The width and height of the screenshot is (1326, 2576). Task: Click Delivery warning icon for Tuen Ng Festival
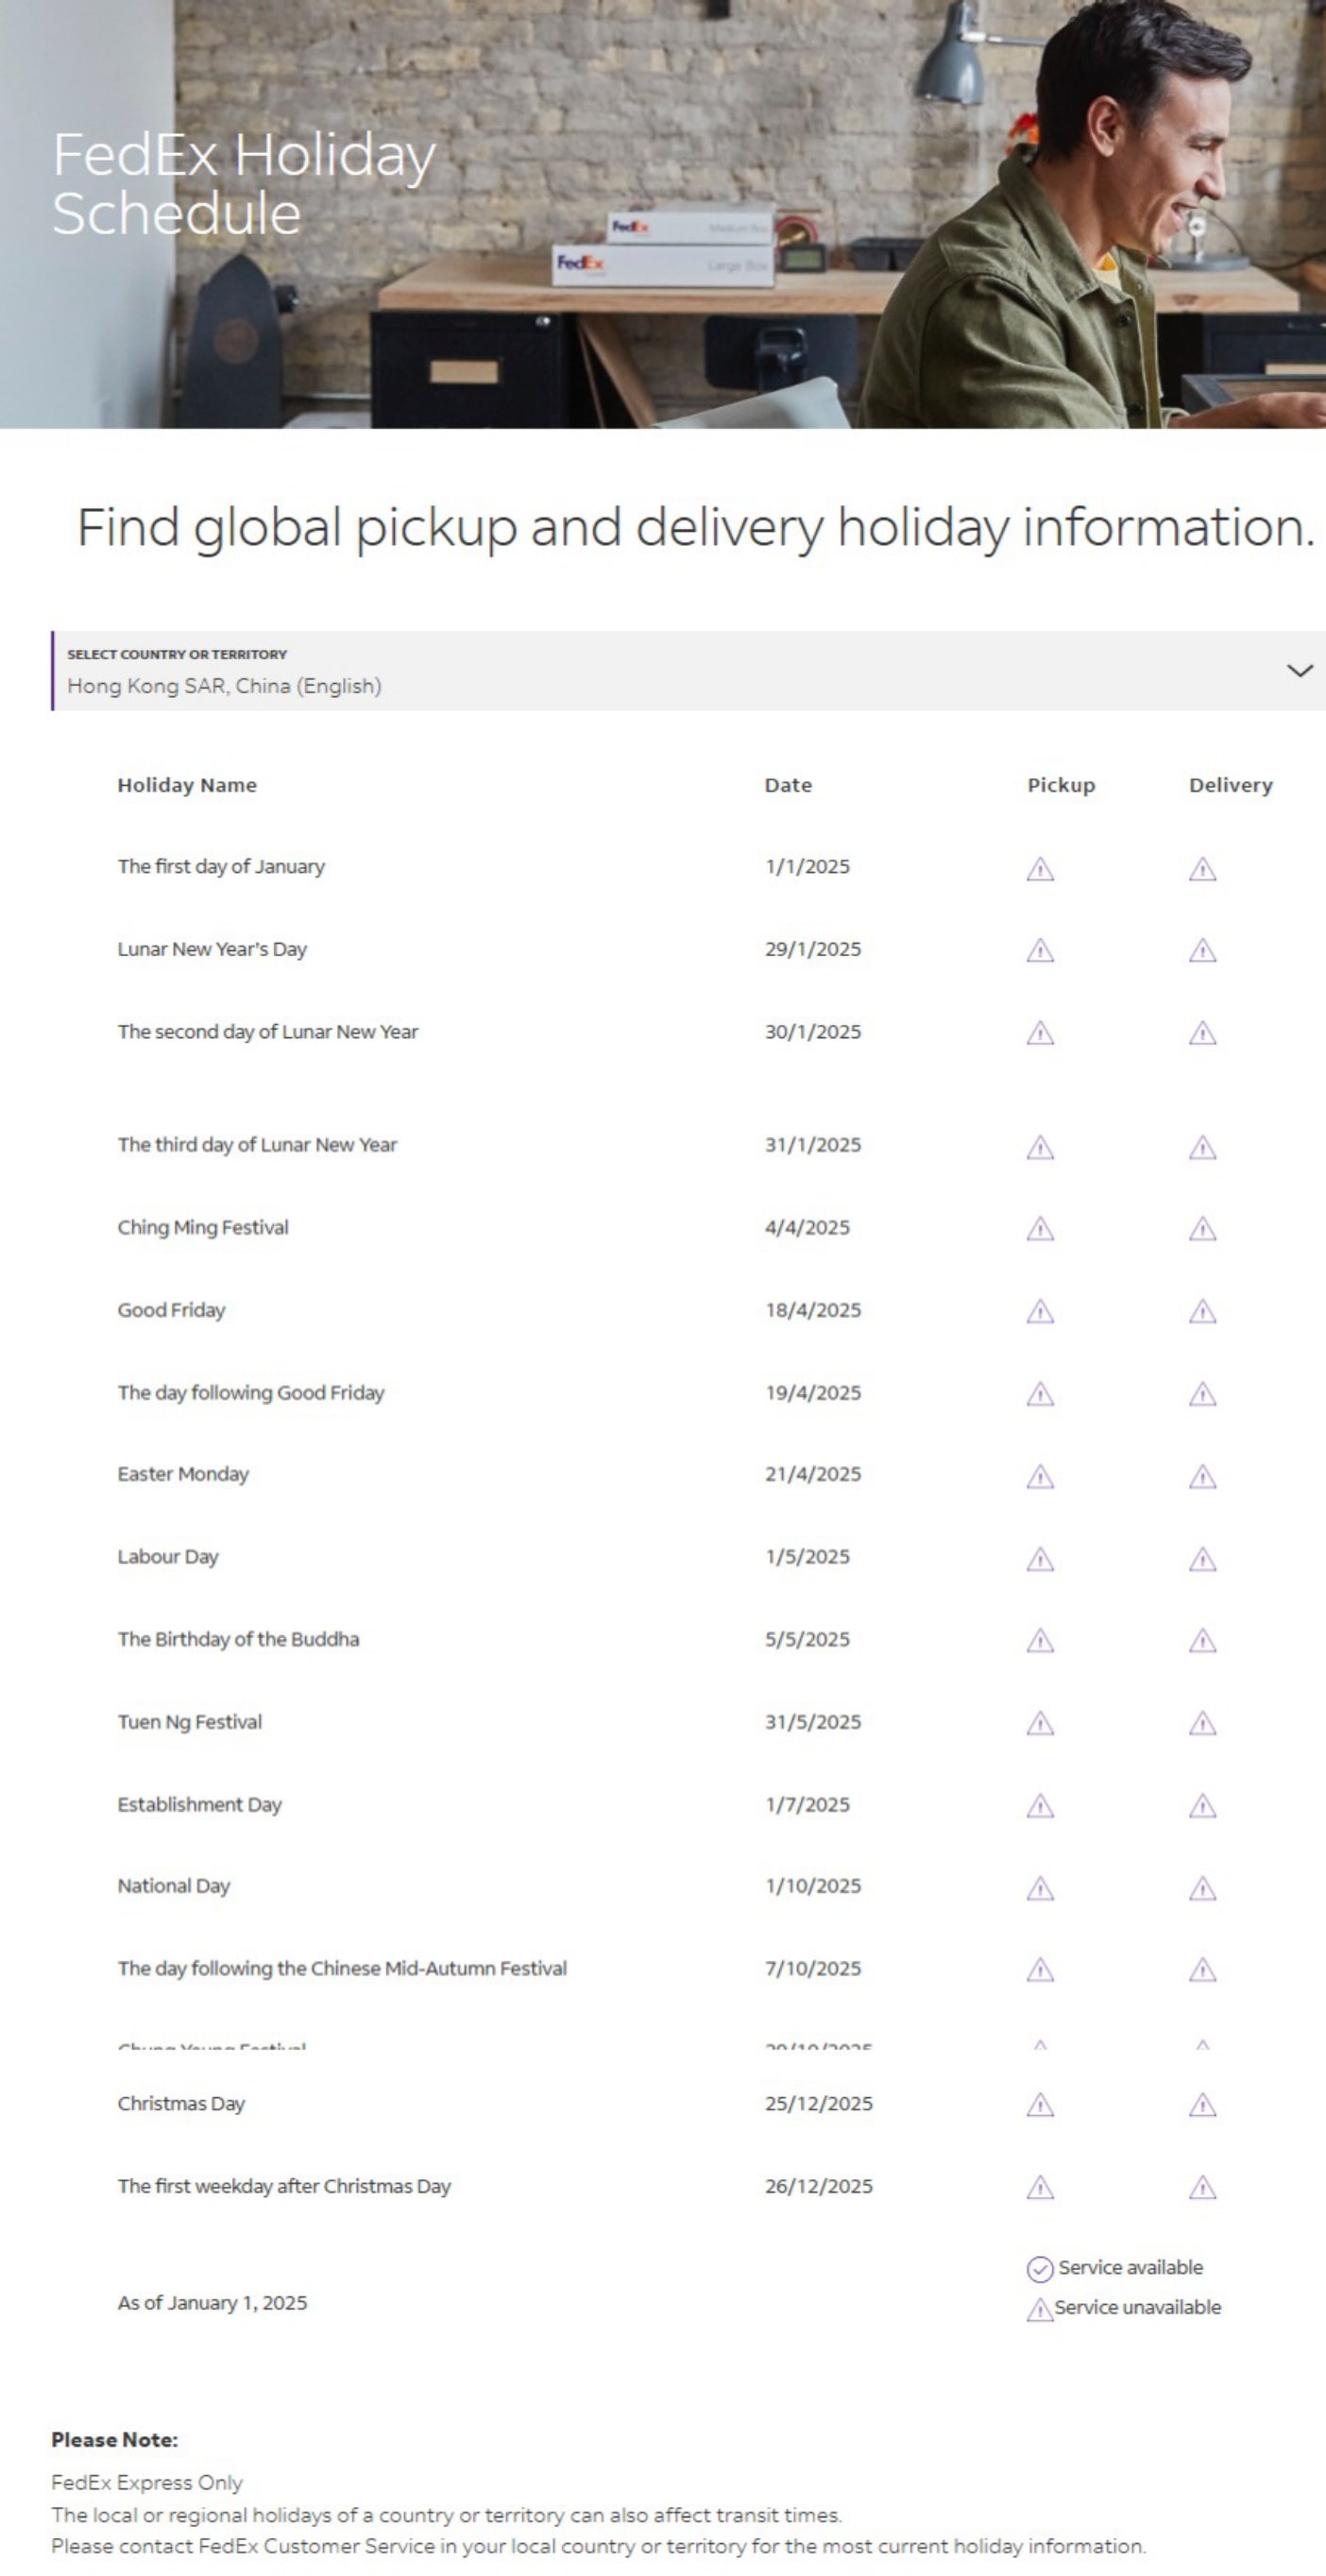point(1202,1723)
